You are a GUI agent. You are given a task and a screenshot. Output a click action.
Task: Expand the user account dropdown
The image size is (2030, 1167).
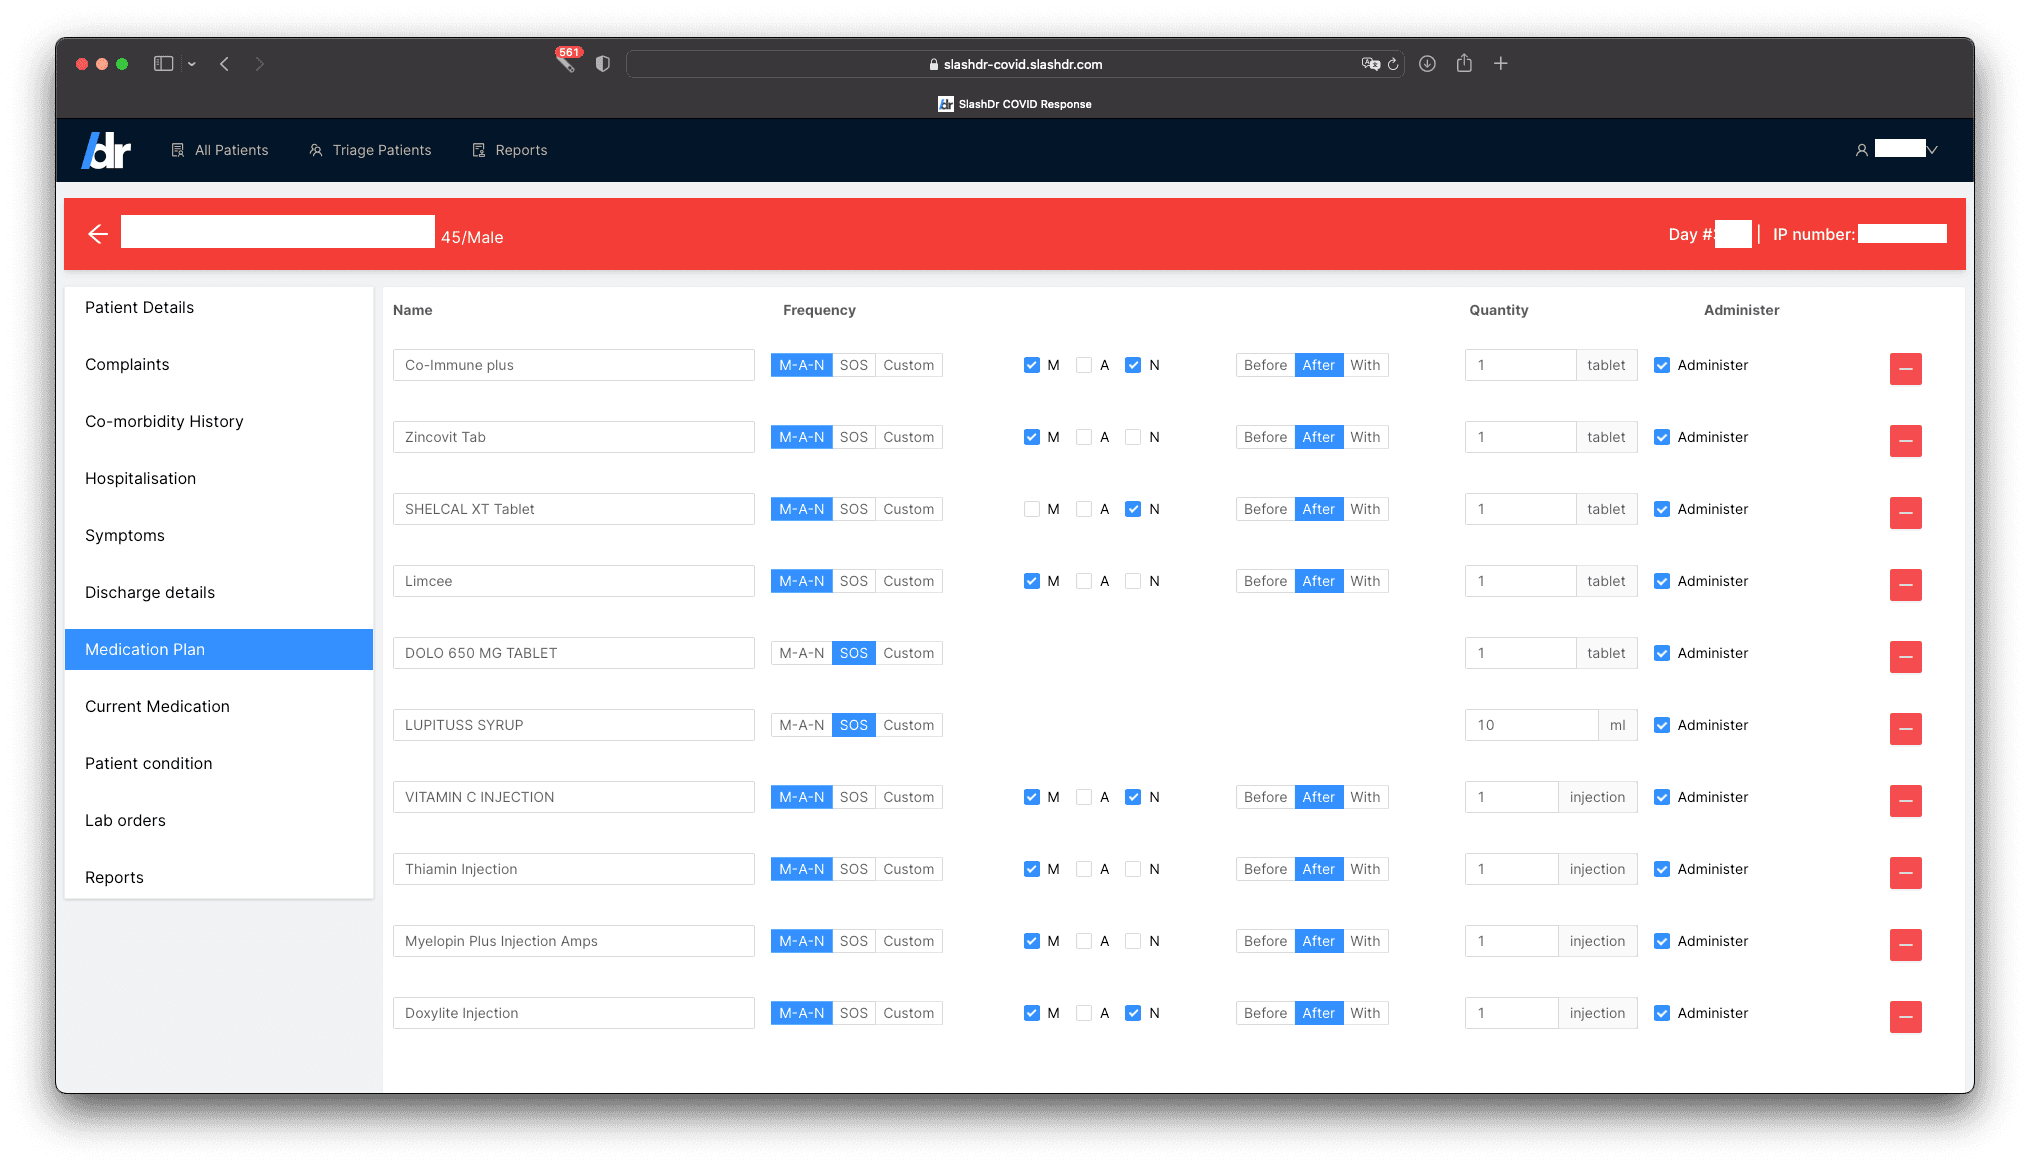pos(1932,150)
